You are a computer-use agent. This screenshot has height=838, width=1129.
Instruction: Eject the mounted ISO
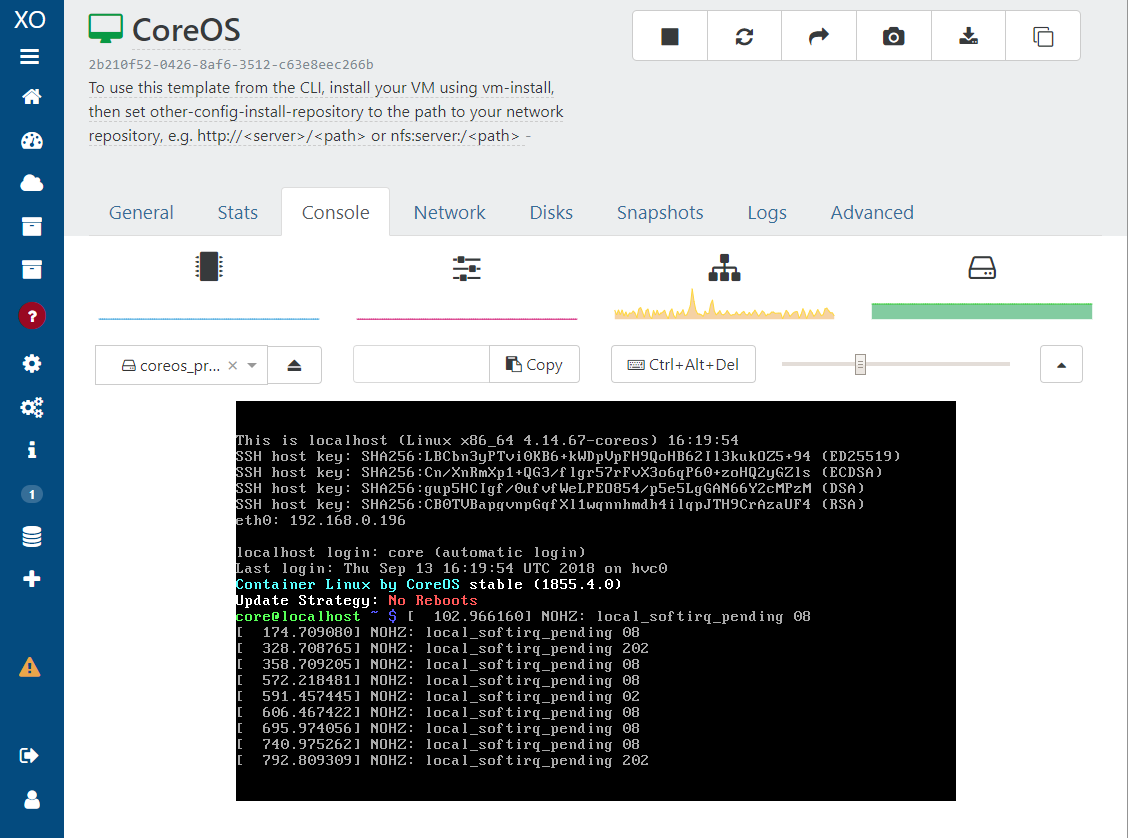(294, 365)
